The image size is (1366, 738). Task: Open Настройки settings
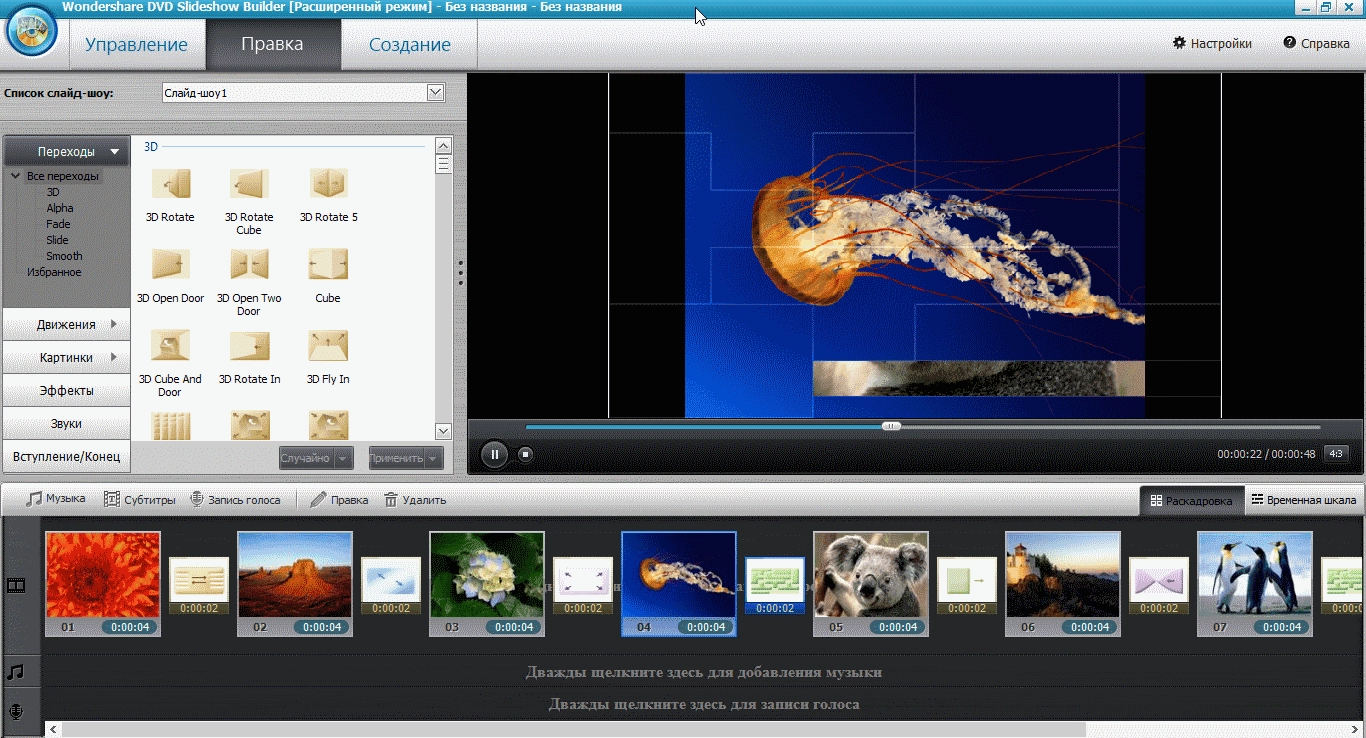[x=1212, y=44]
